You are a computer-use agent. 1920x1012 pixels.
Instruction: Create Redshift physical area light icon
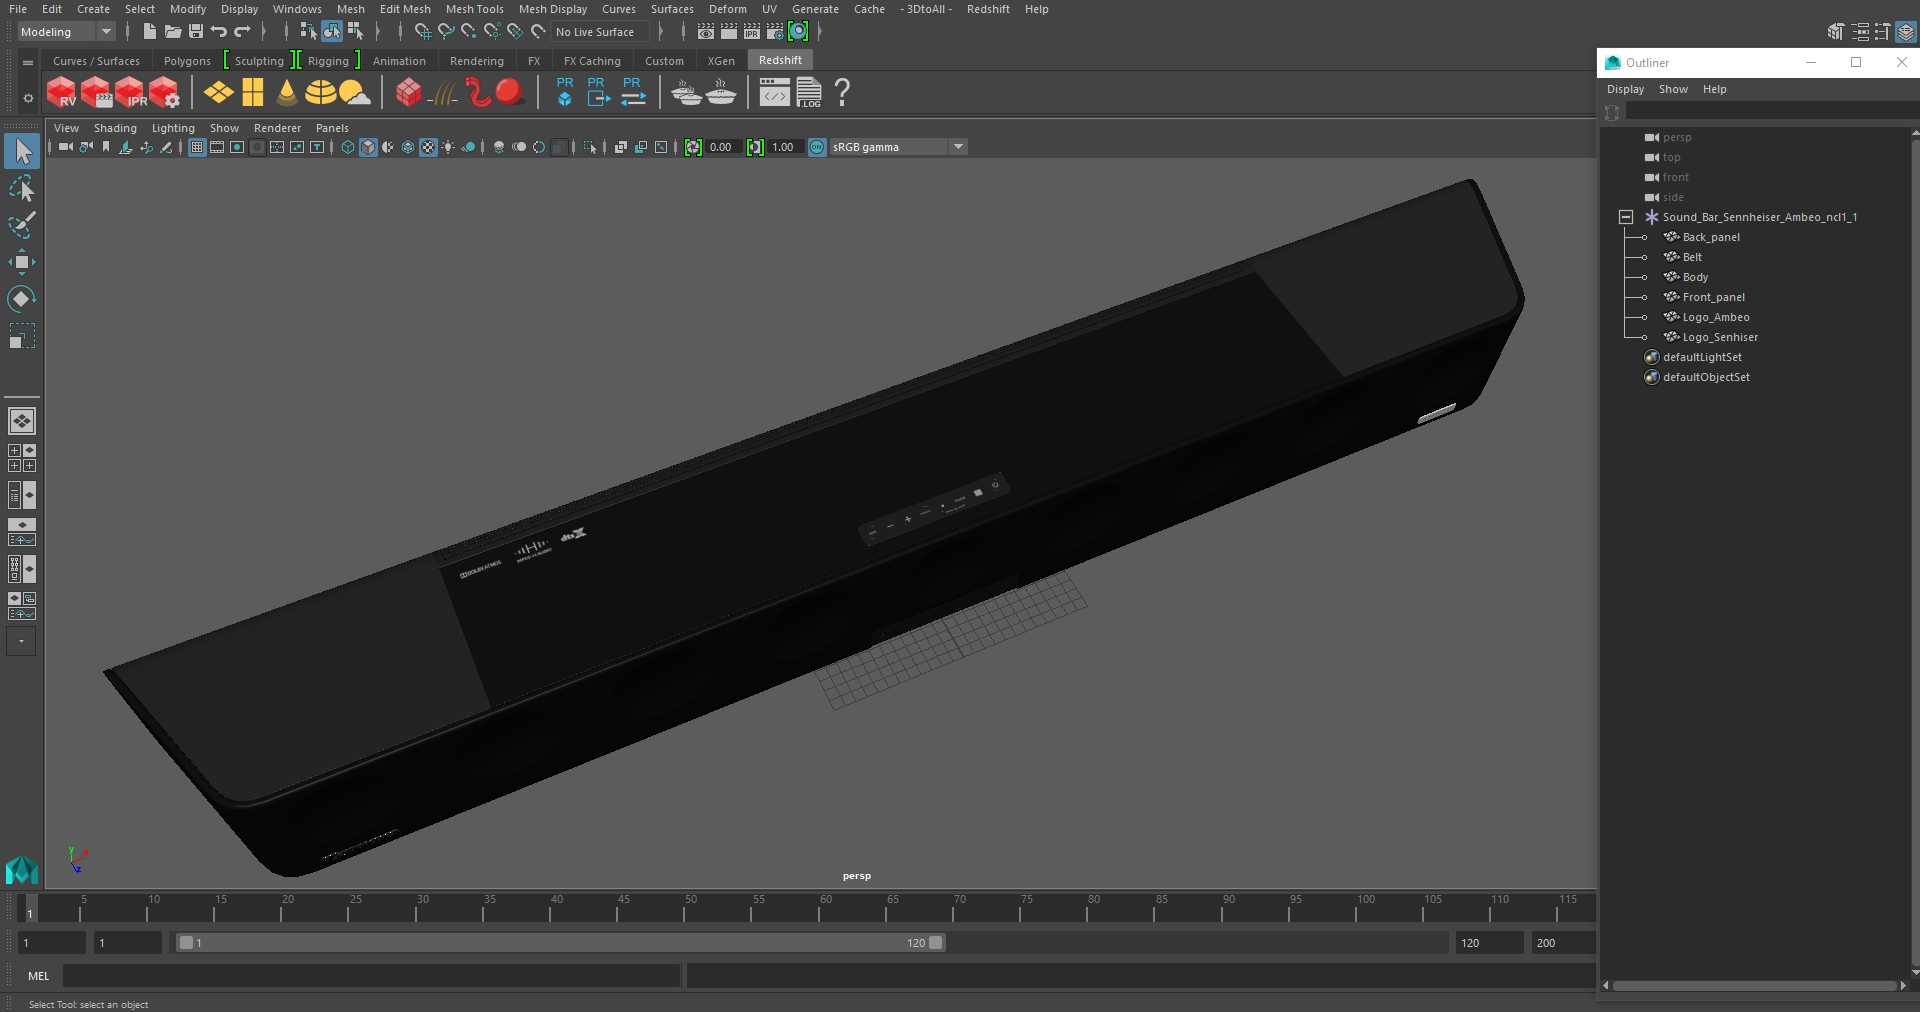click(219, 93)
